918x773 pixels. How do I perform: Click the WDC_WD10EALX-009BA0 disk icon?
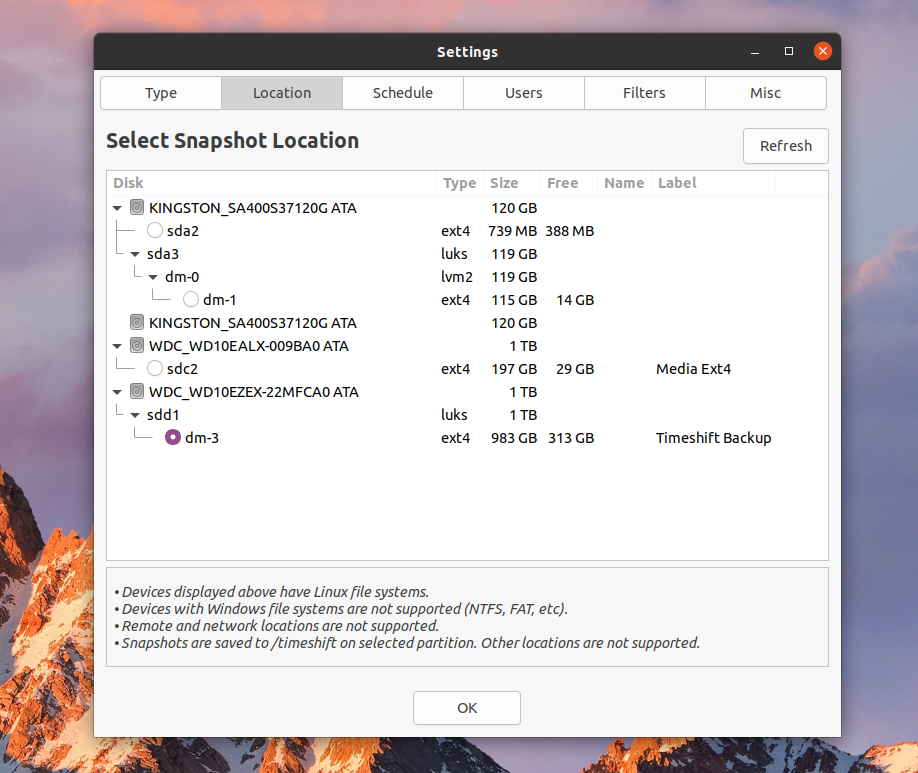coord(137,346)
